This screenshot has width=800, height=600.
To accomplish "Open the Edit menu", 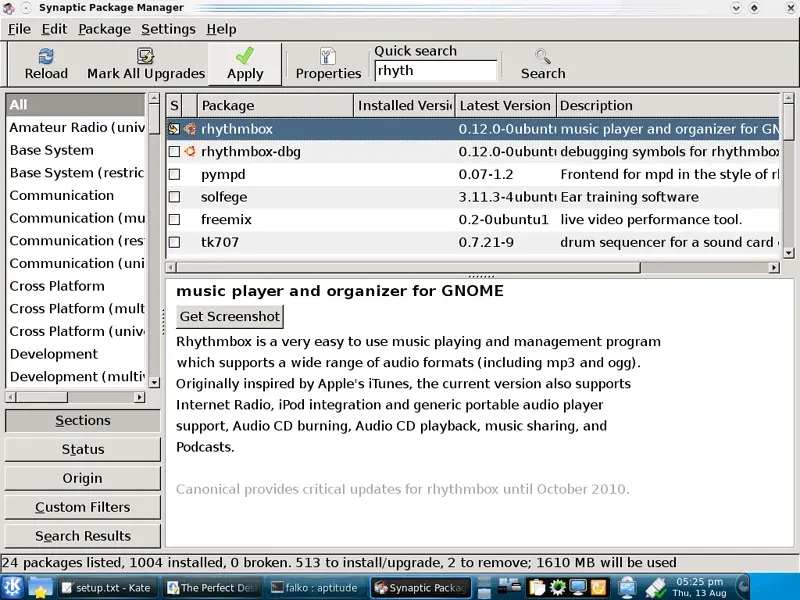I will pos(54,29).
